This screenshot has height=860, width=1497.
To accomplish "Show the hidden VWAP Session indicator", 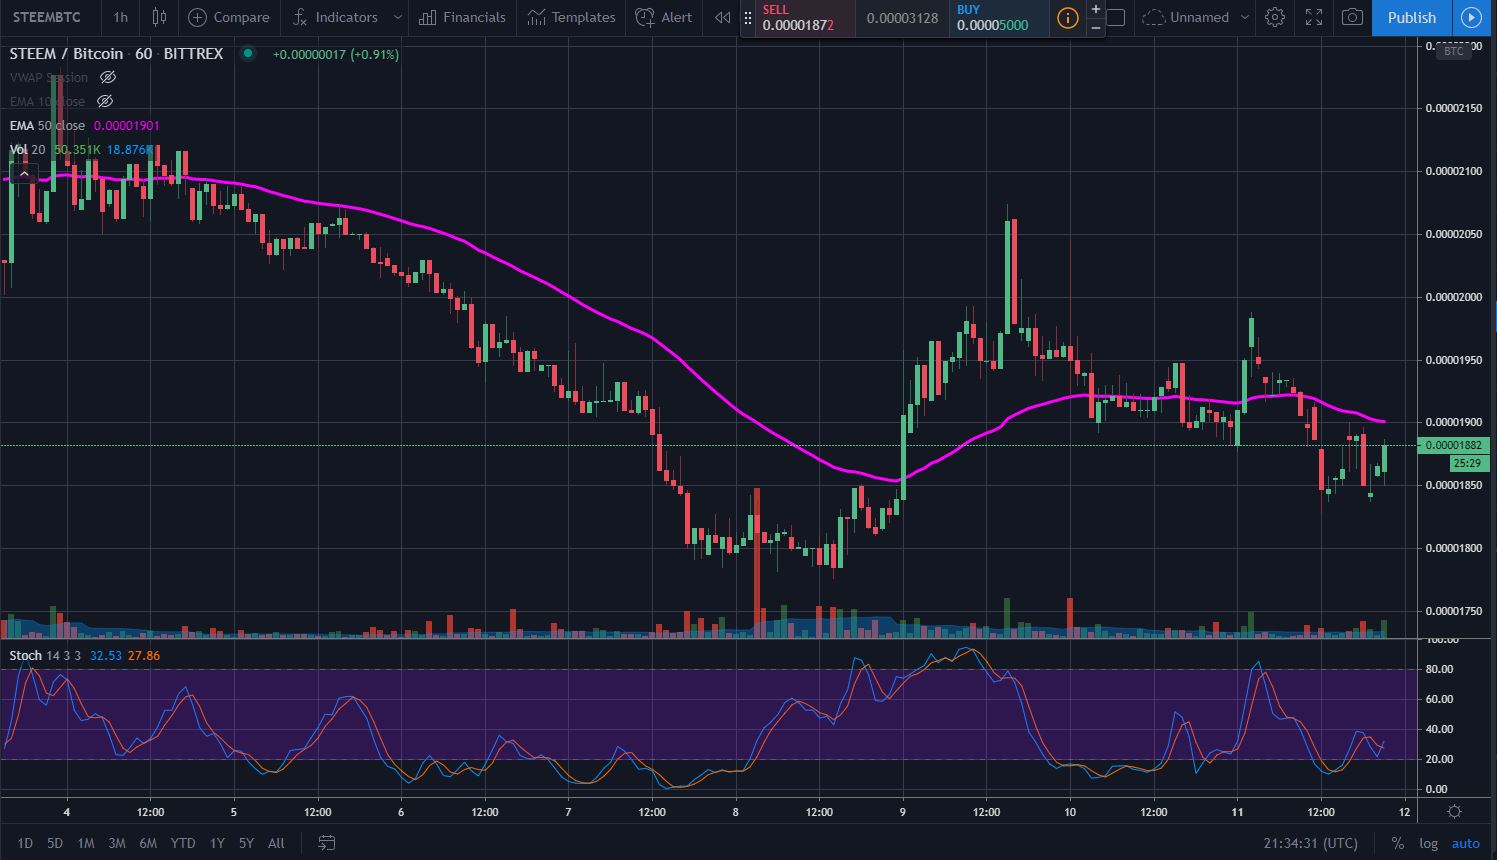I will (108, 77).
